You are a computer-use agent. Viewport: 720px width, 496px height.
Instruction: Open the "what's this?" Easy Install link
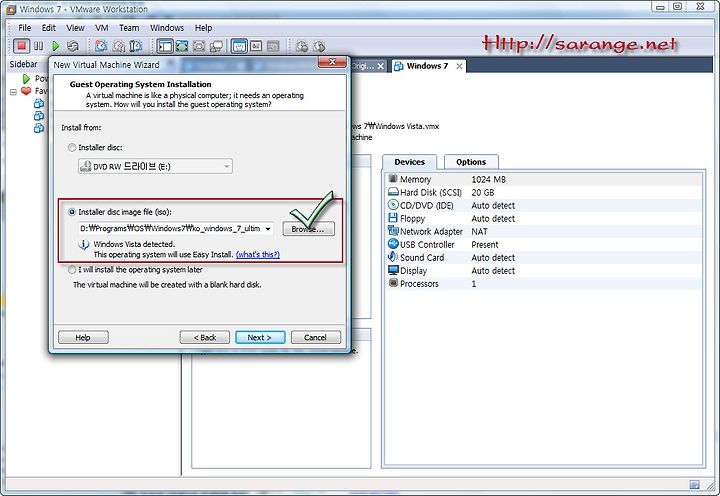(x=258, y=254)
